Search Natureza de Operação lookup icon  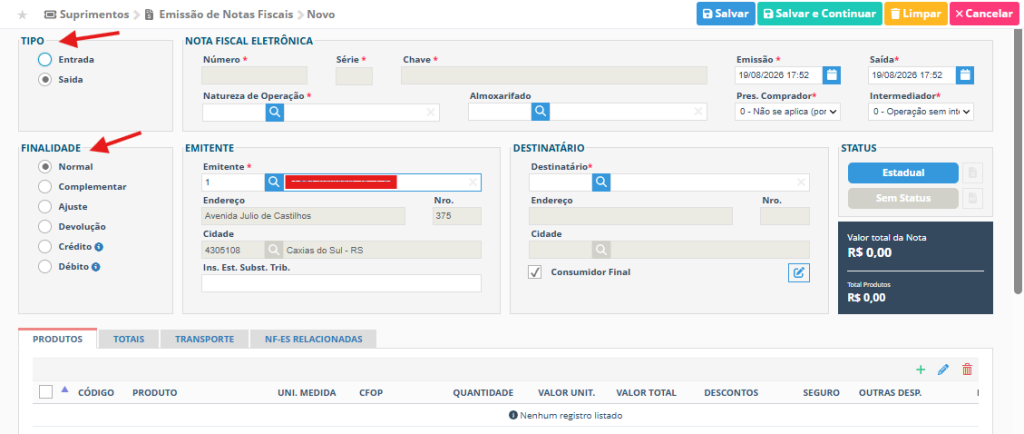275,112
